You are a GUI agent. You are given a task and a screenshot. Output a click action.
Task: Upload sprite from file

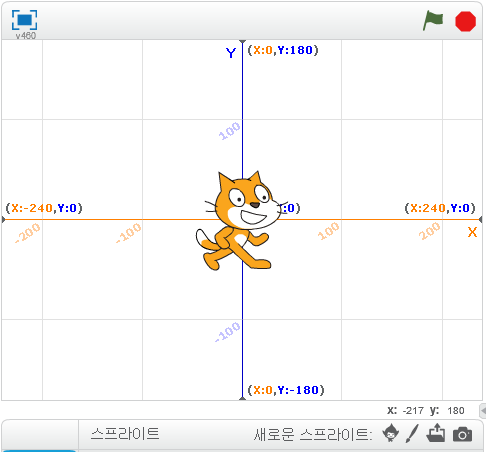click(436, 433)
